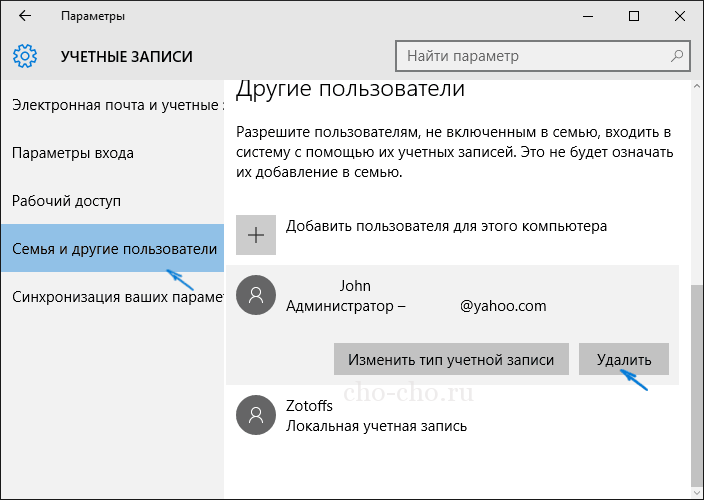This screenshot has width=704, height=500.
Task: Click the plus icon to add user
Action: pos(256,235)
